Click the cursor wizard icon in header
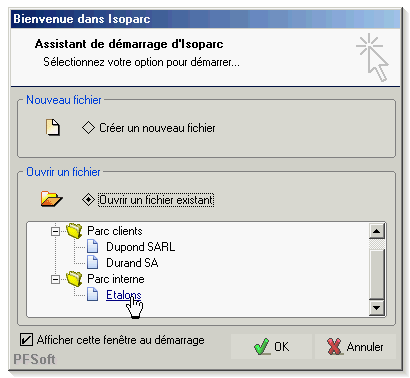This screenshot has height=378, width=410. pos(373,57)
